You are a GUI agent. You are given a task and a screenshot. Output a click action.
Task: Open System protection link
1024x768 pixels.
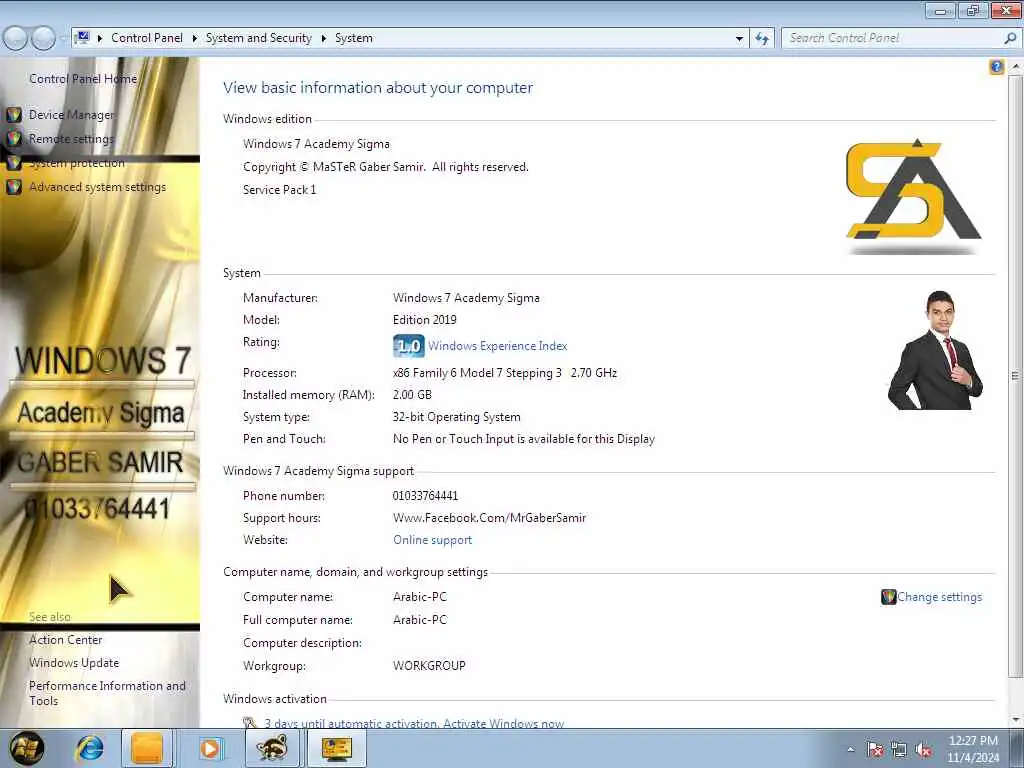click(x=76, y=163)
